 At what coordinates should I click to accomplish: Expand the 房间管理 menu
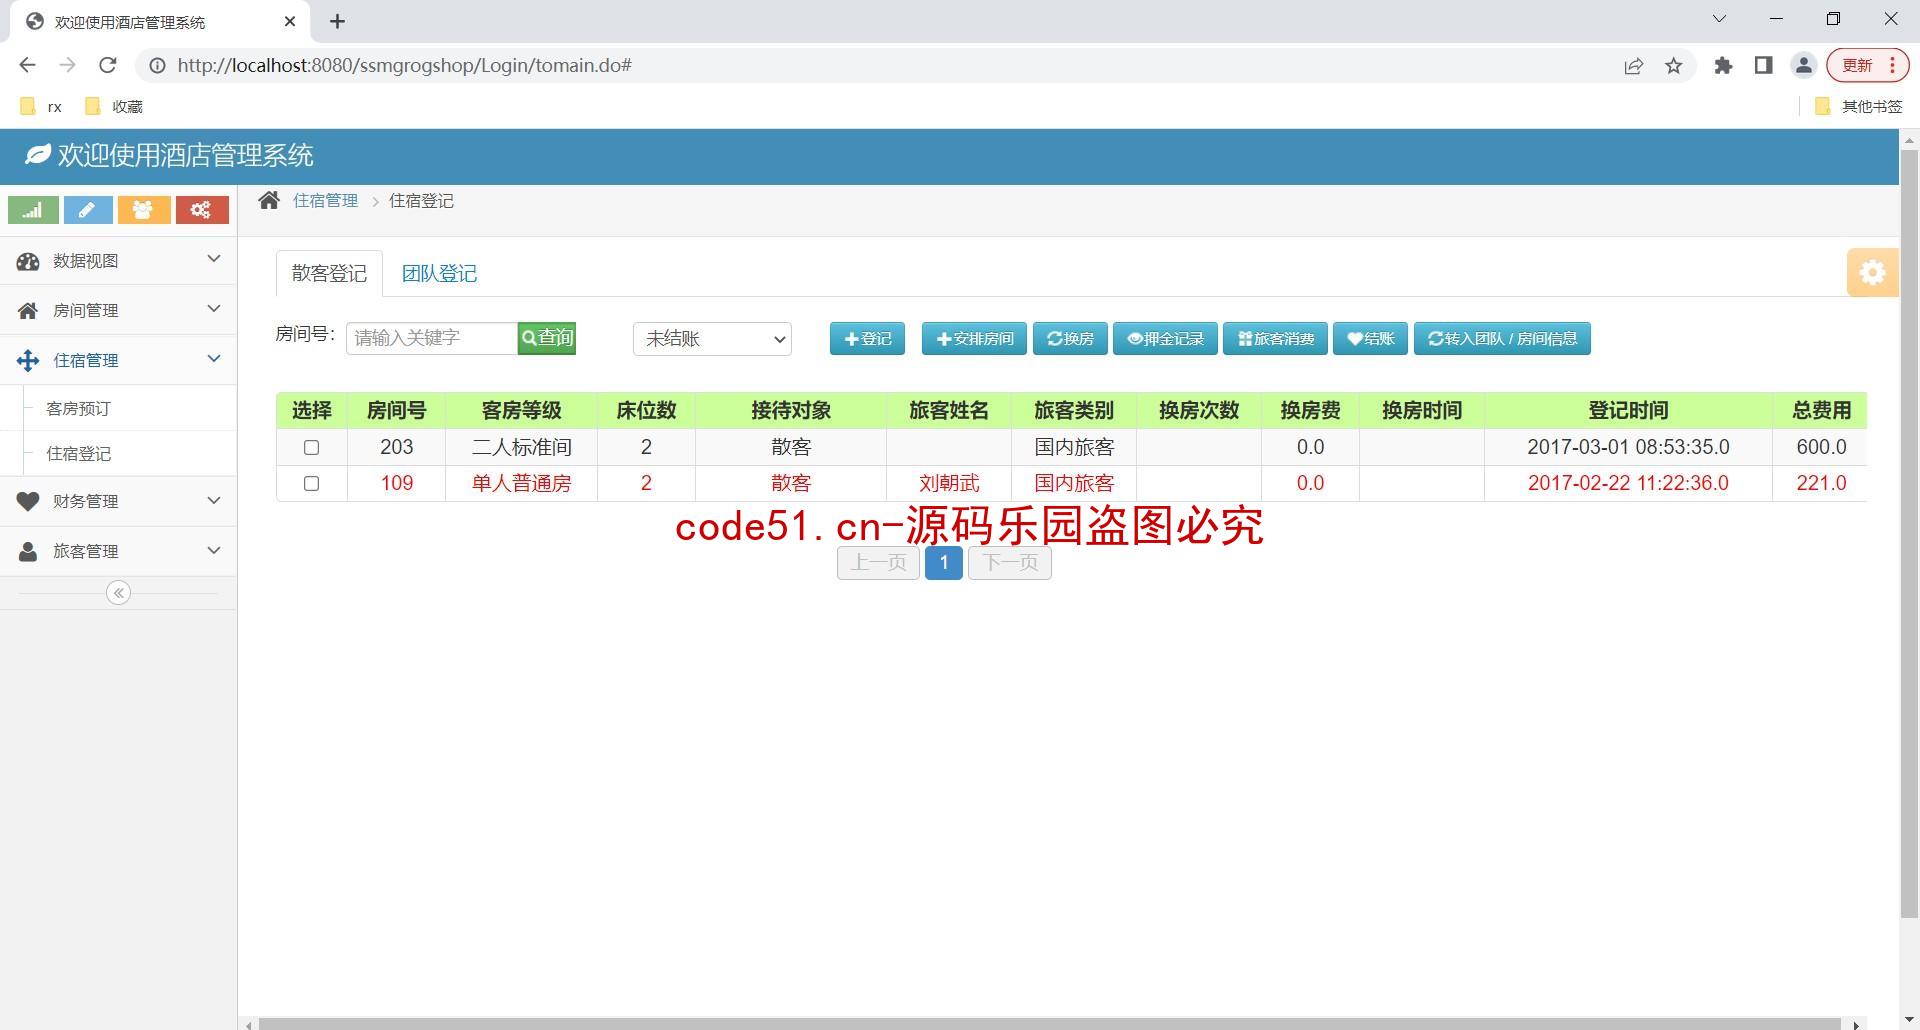pyautogui.click(x=118, y=310)
